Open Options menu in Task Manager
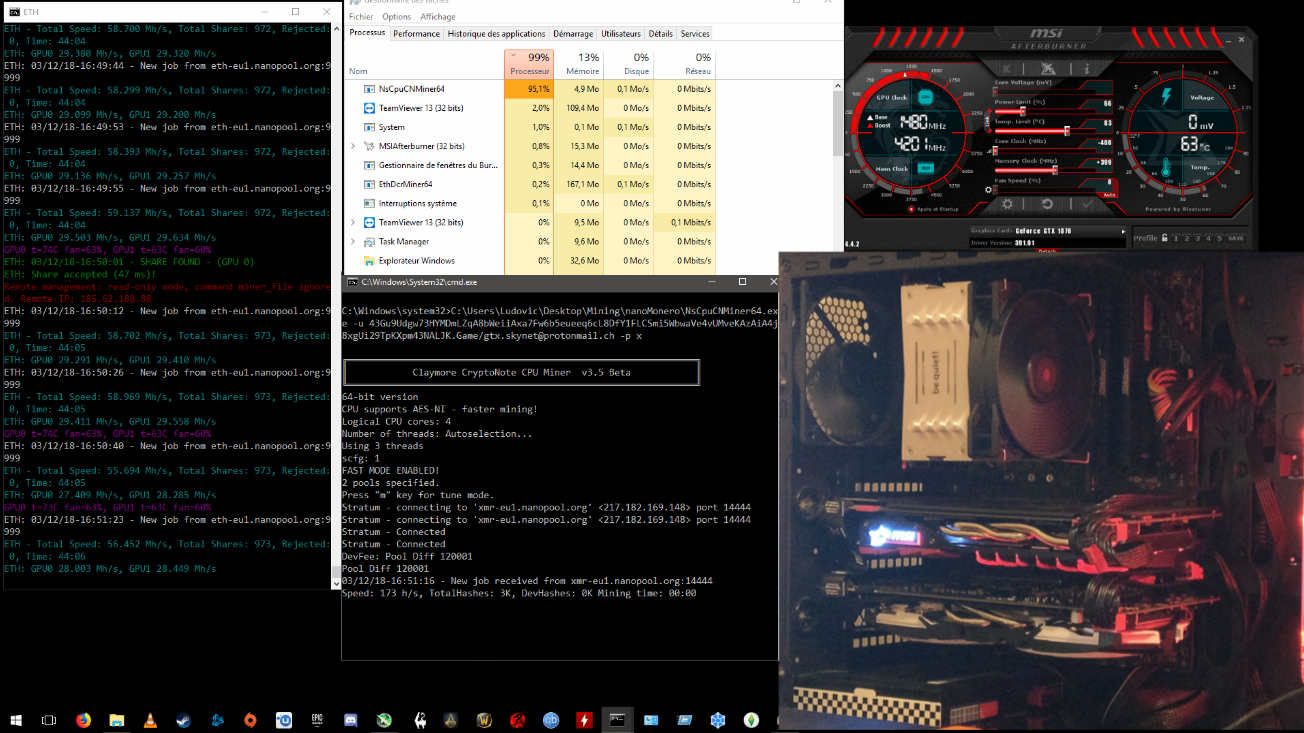1304x733 pixels. tap(396, 17)
